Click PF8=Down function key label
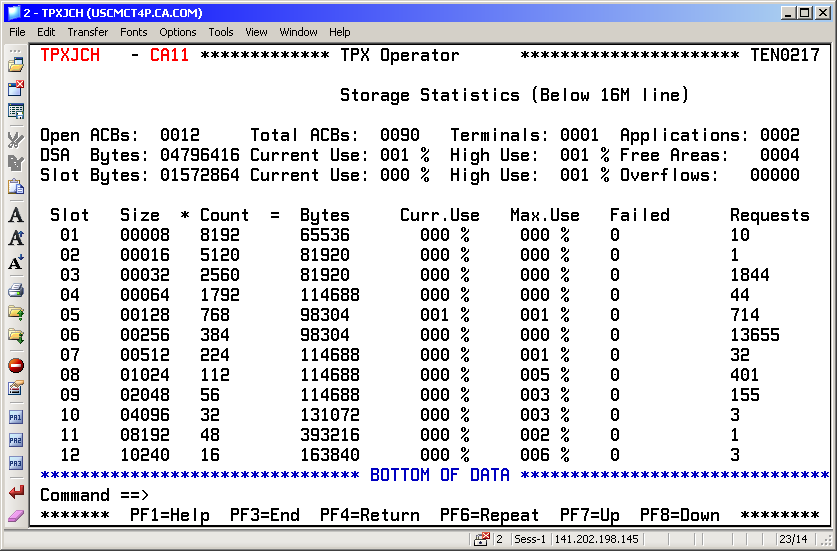Image resolution: width=837 pixels, height=551 pixels. (680, 516)
